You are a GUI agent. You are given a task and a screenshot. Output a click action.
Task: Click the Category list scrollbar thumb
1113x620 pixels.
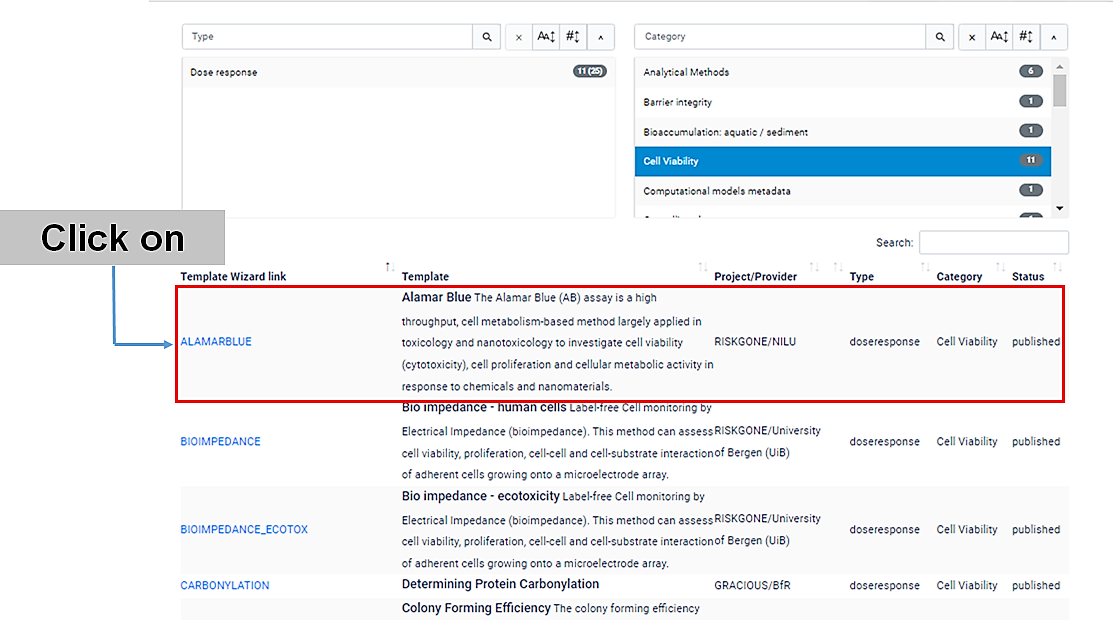(1060, 90)
